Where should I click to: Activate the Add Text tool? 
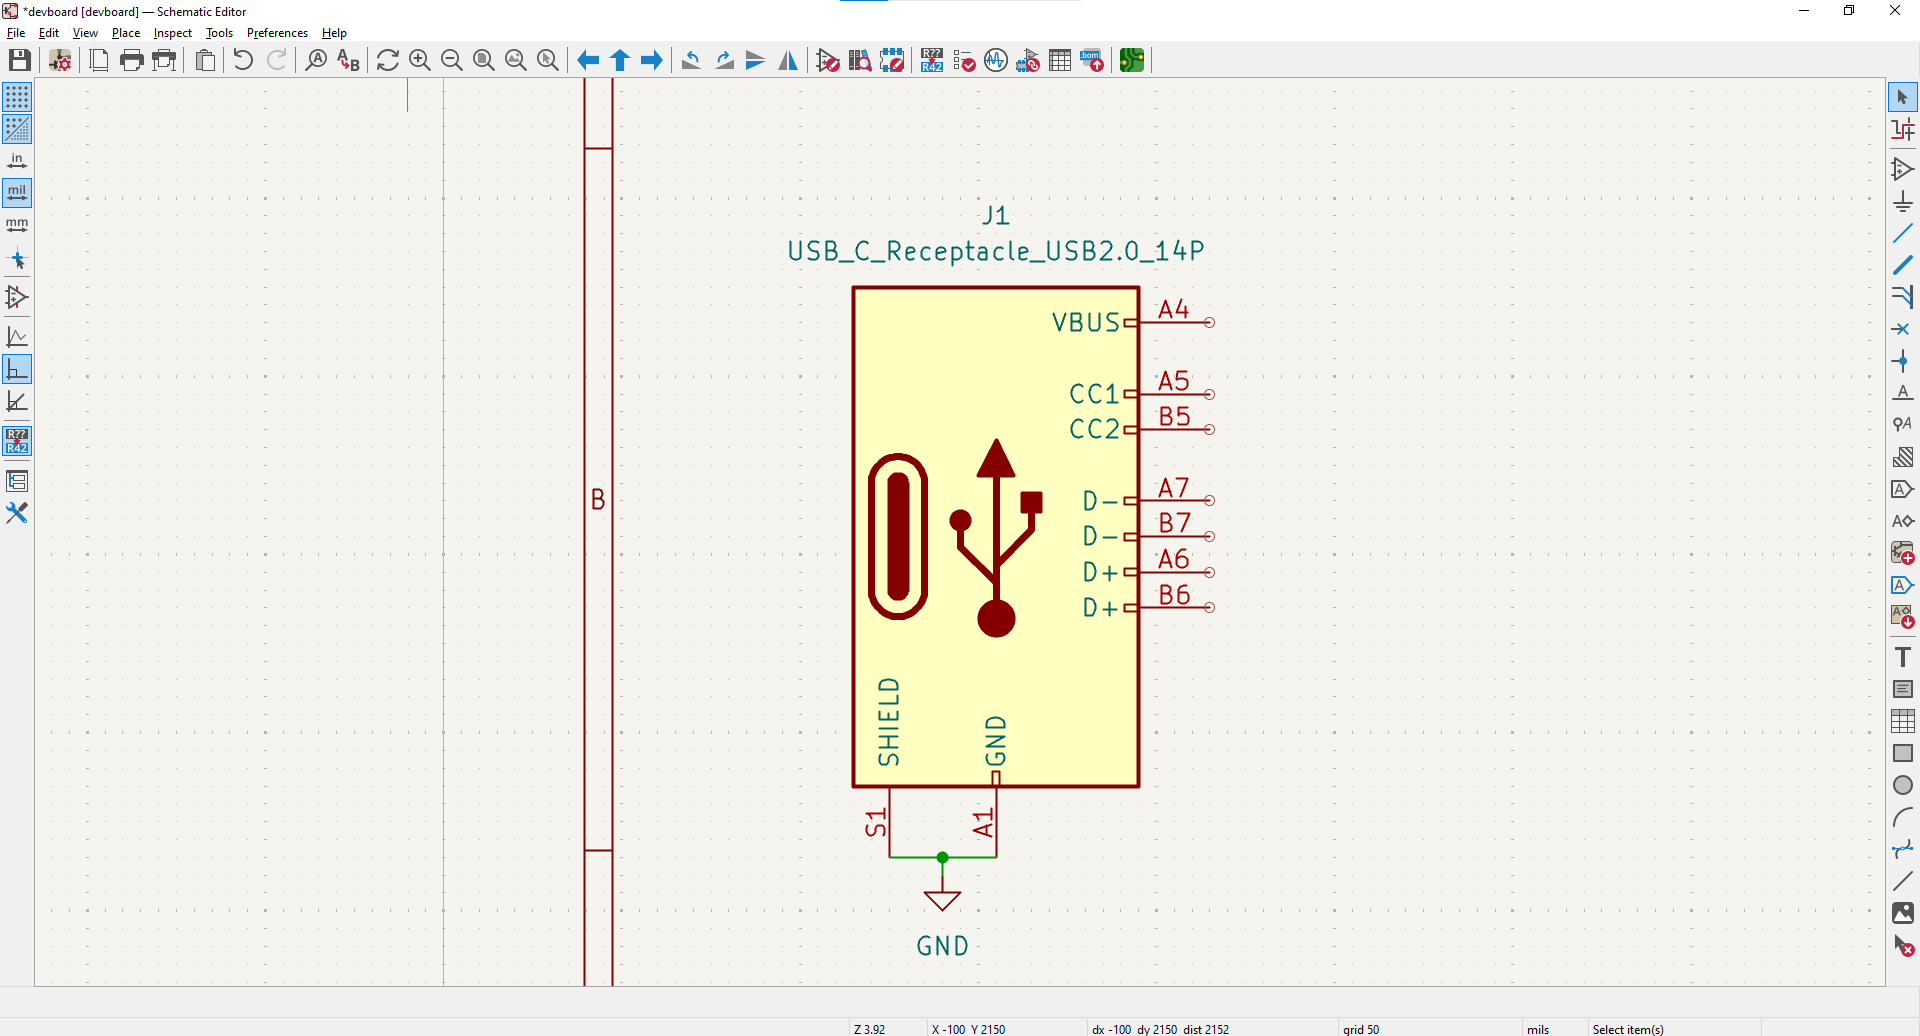(1902, 657)
